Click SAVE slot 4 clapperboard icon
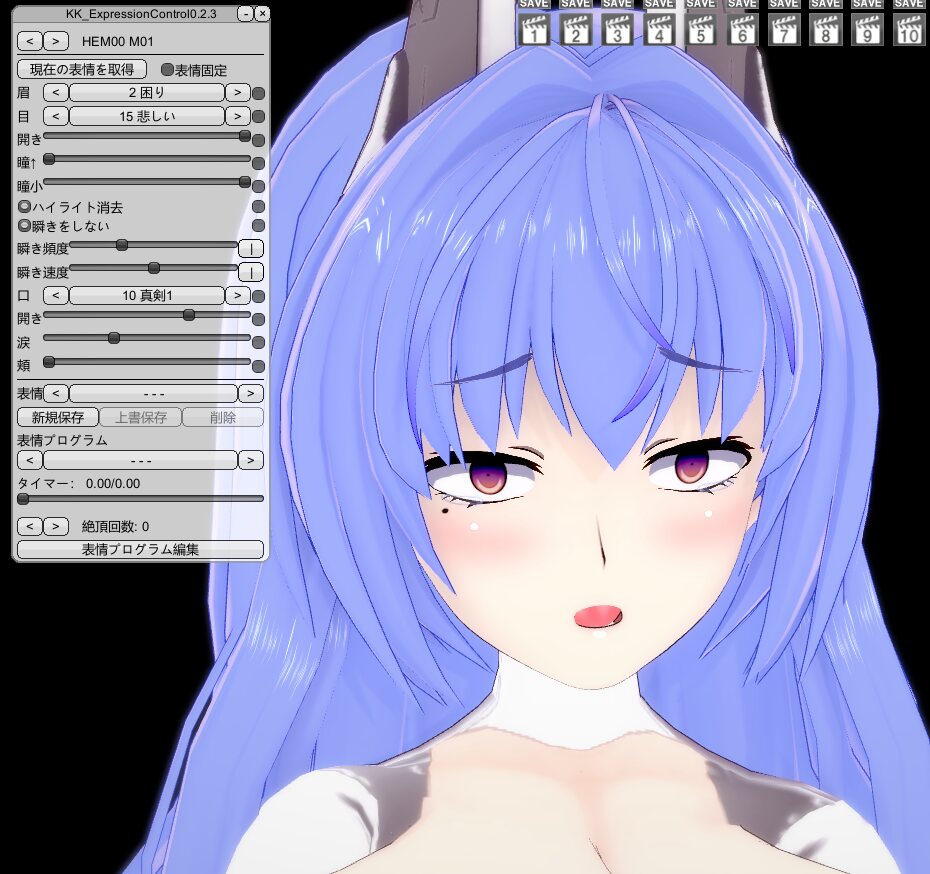Viewport: 930px width, 874px height. [659, 30]
